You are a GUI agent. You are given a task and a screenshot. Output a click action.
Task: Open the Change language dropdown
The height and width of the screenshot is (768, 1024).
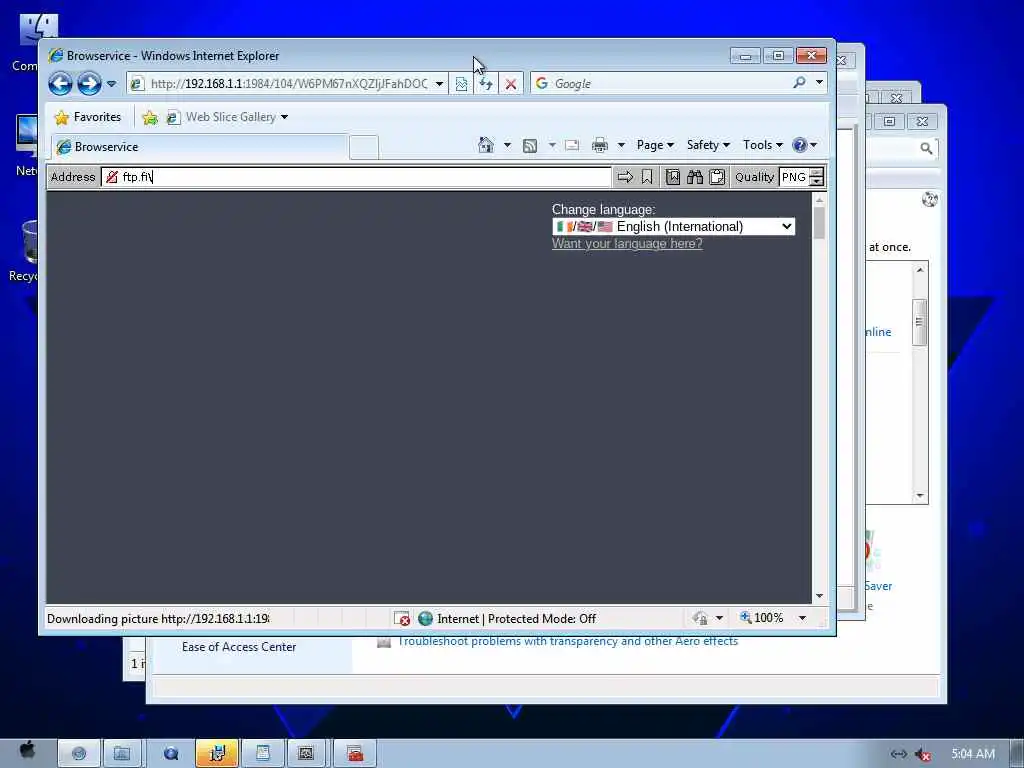pos(673,227)
